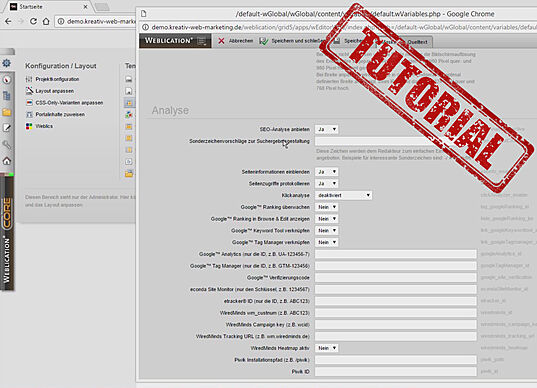Open Google Ranking in Browse & Edit dropdown
This screenshot has height=388, width=537.
point(326,218)
